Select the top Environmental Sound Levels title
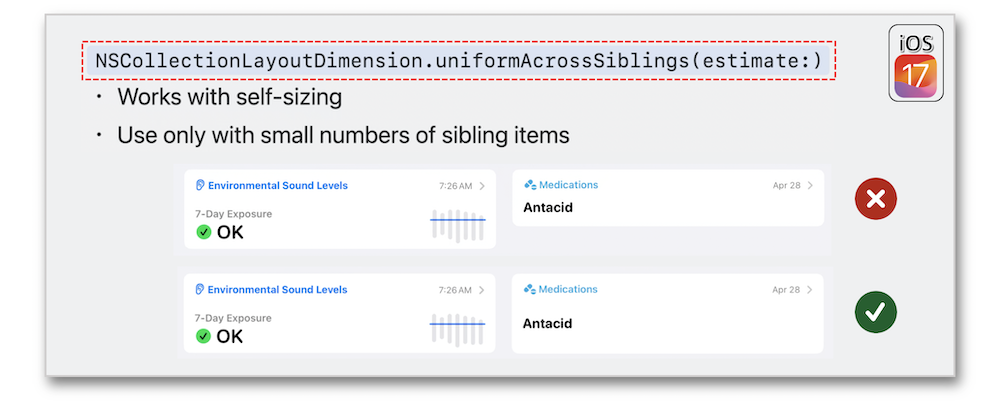1000x407 pixels. pos(277,186)
